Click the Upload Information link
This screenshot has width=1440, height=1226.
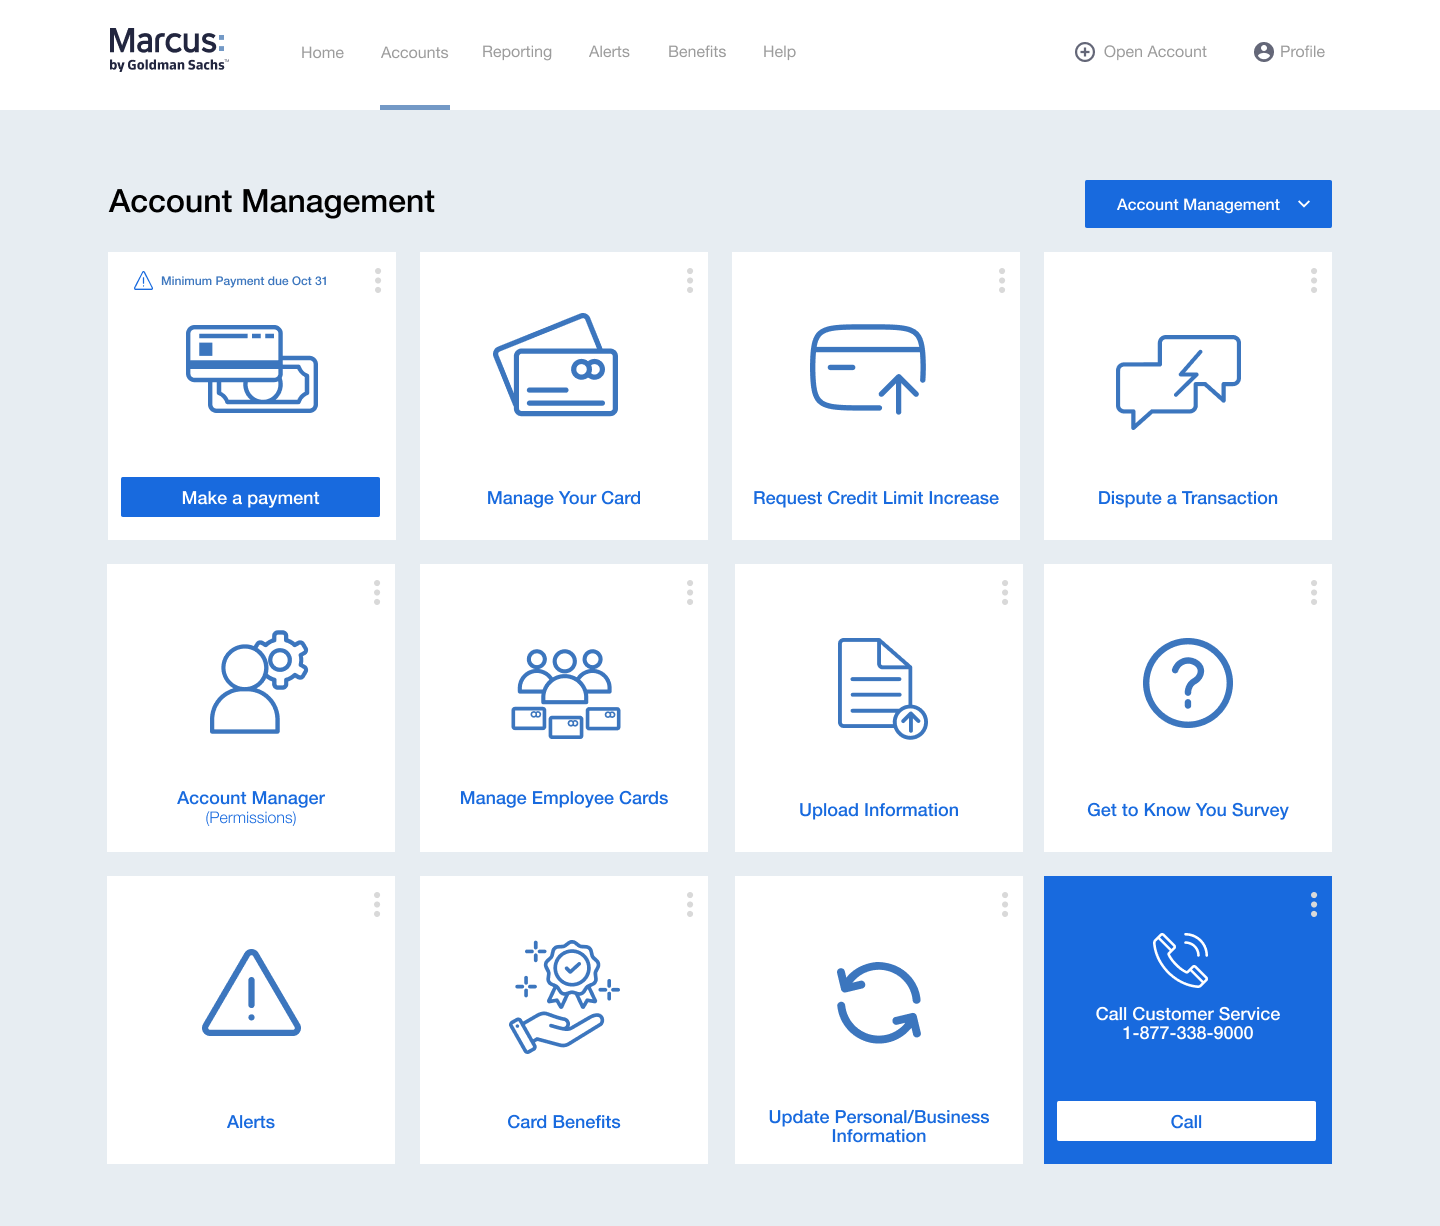[x=879, y=810]
